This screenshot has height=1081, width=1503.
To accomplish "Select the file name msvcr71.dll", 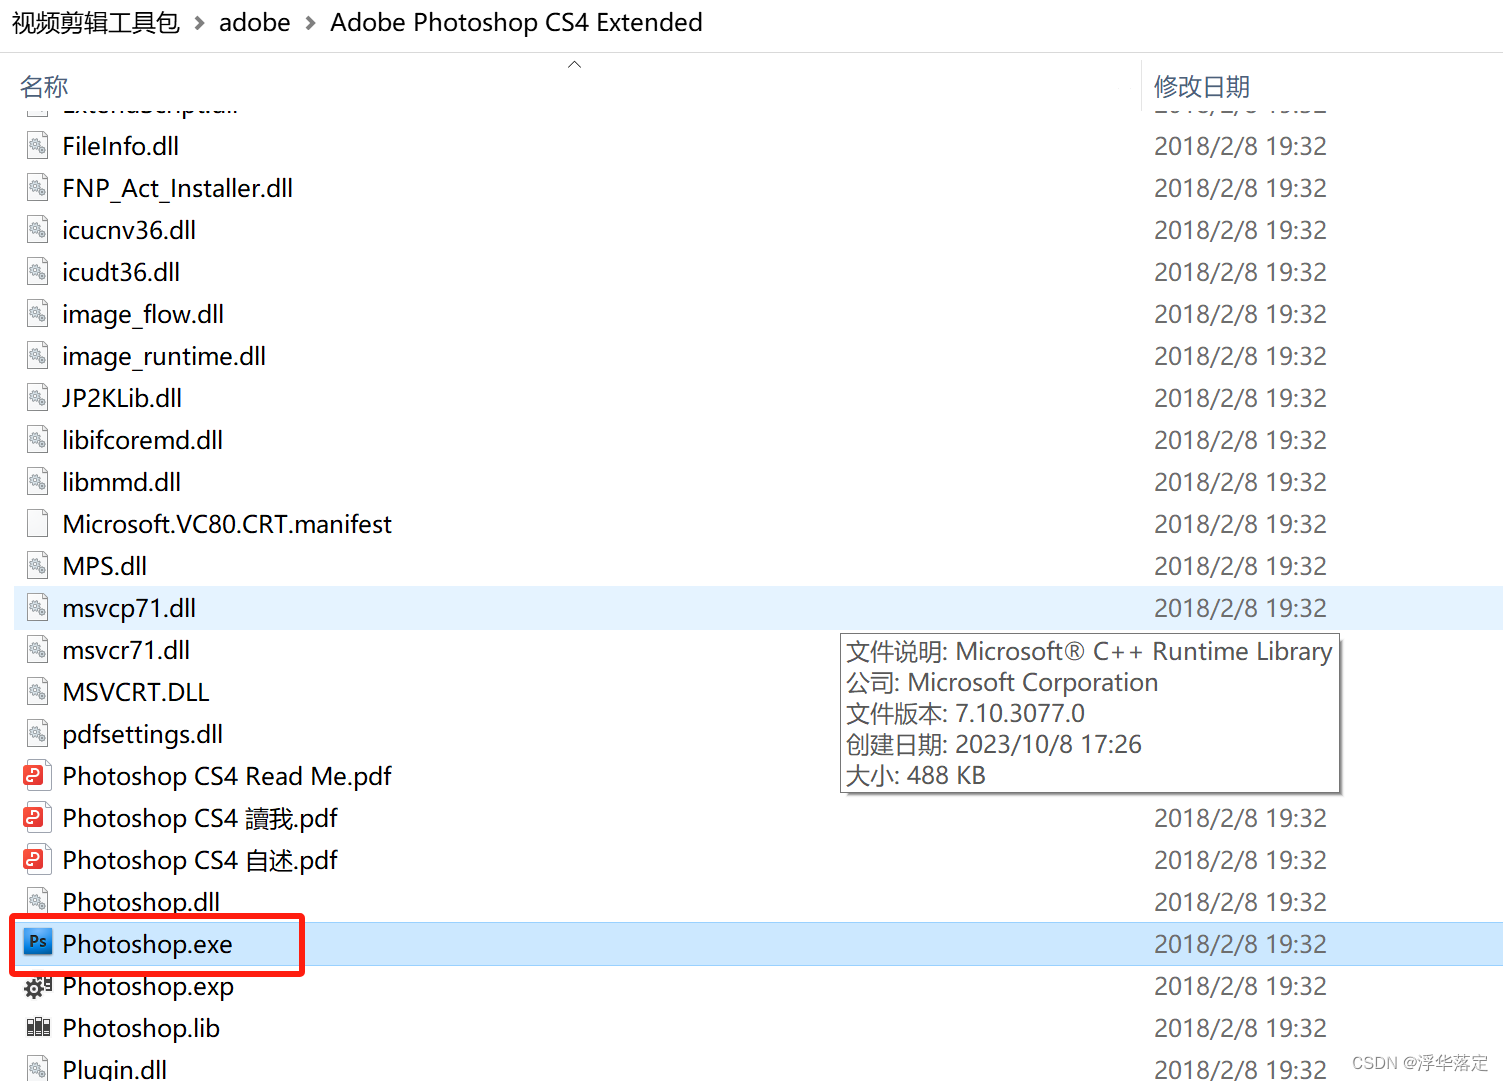I will (126, 650).
